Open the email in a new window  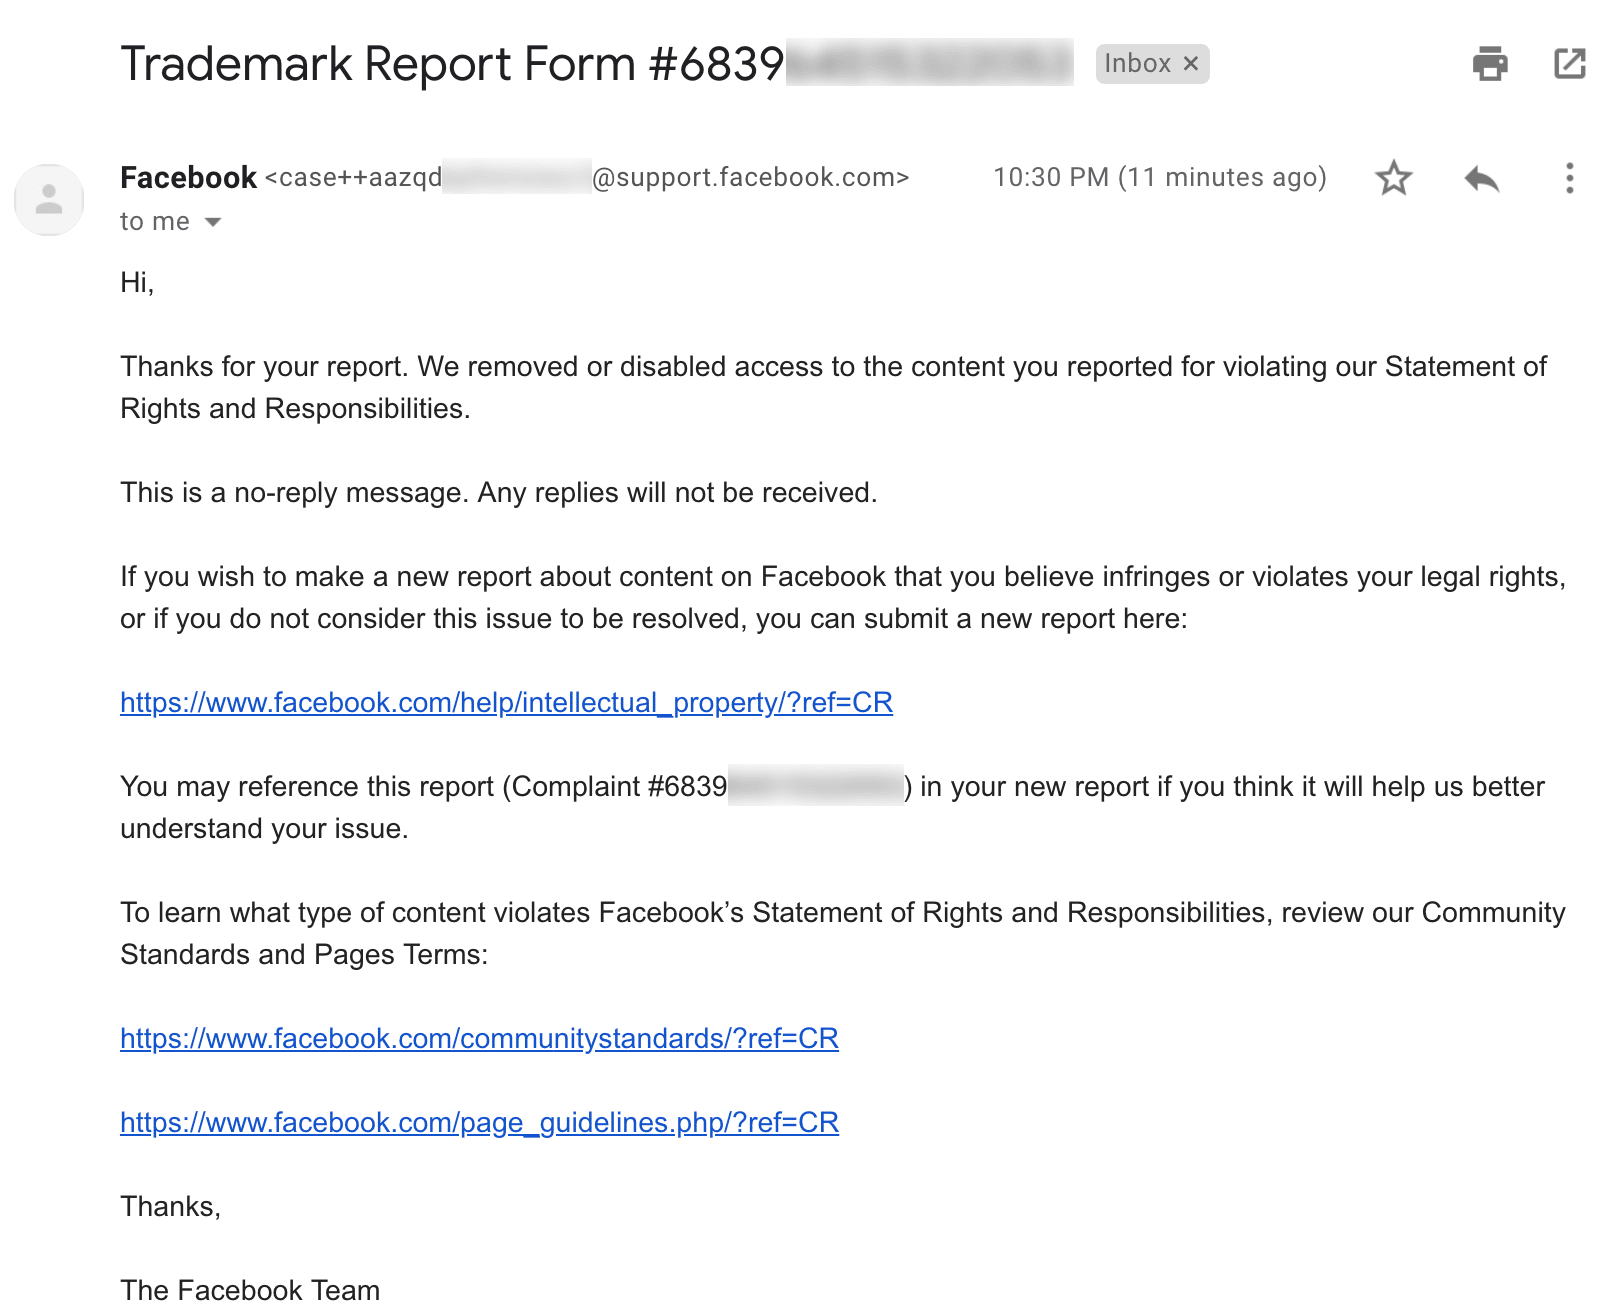pos(1569,64)
